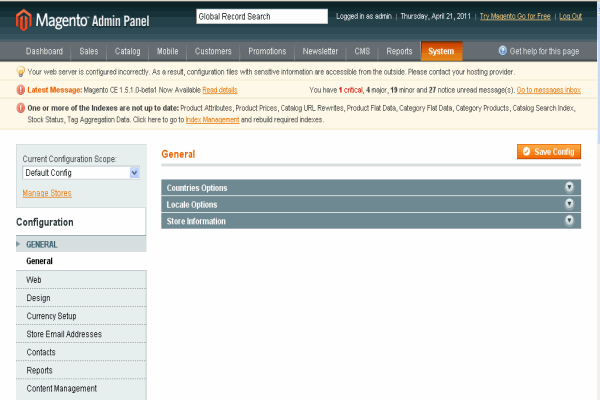The image size is (600, 400).
Task: Open the Customers menu
Action: click(x=213, y=51)
